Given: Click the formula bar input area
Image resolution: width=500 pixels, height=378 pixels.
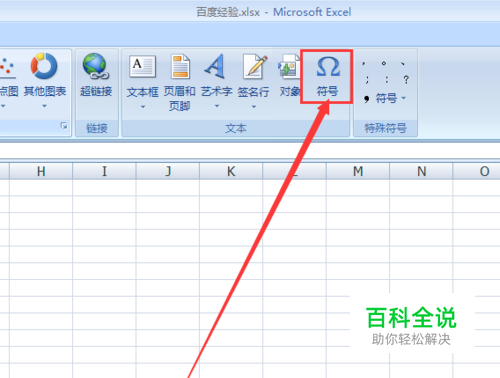Looking at the screenshot, I should 250,151.
